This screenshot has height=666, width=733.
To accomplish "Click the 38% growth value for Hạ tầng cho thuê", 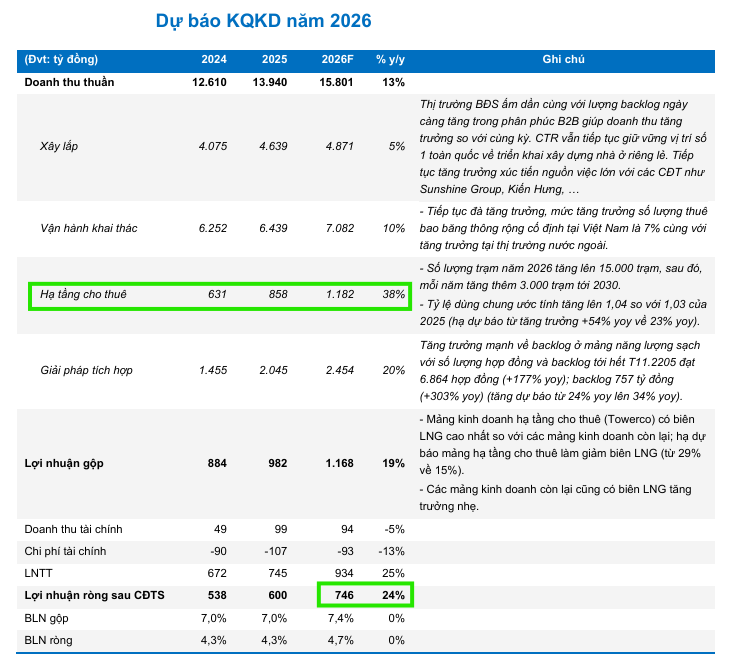I will click(x=393, y=295).
